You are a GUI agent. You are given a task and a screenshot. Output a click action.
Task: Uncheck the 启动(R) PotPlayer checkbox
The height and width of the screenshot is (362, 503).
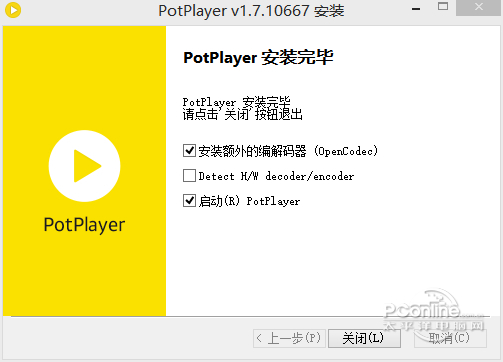tap(189, 201)
